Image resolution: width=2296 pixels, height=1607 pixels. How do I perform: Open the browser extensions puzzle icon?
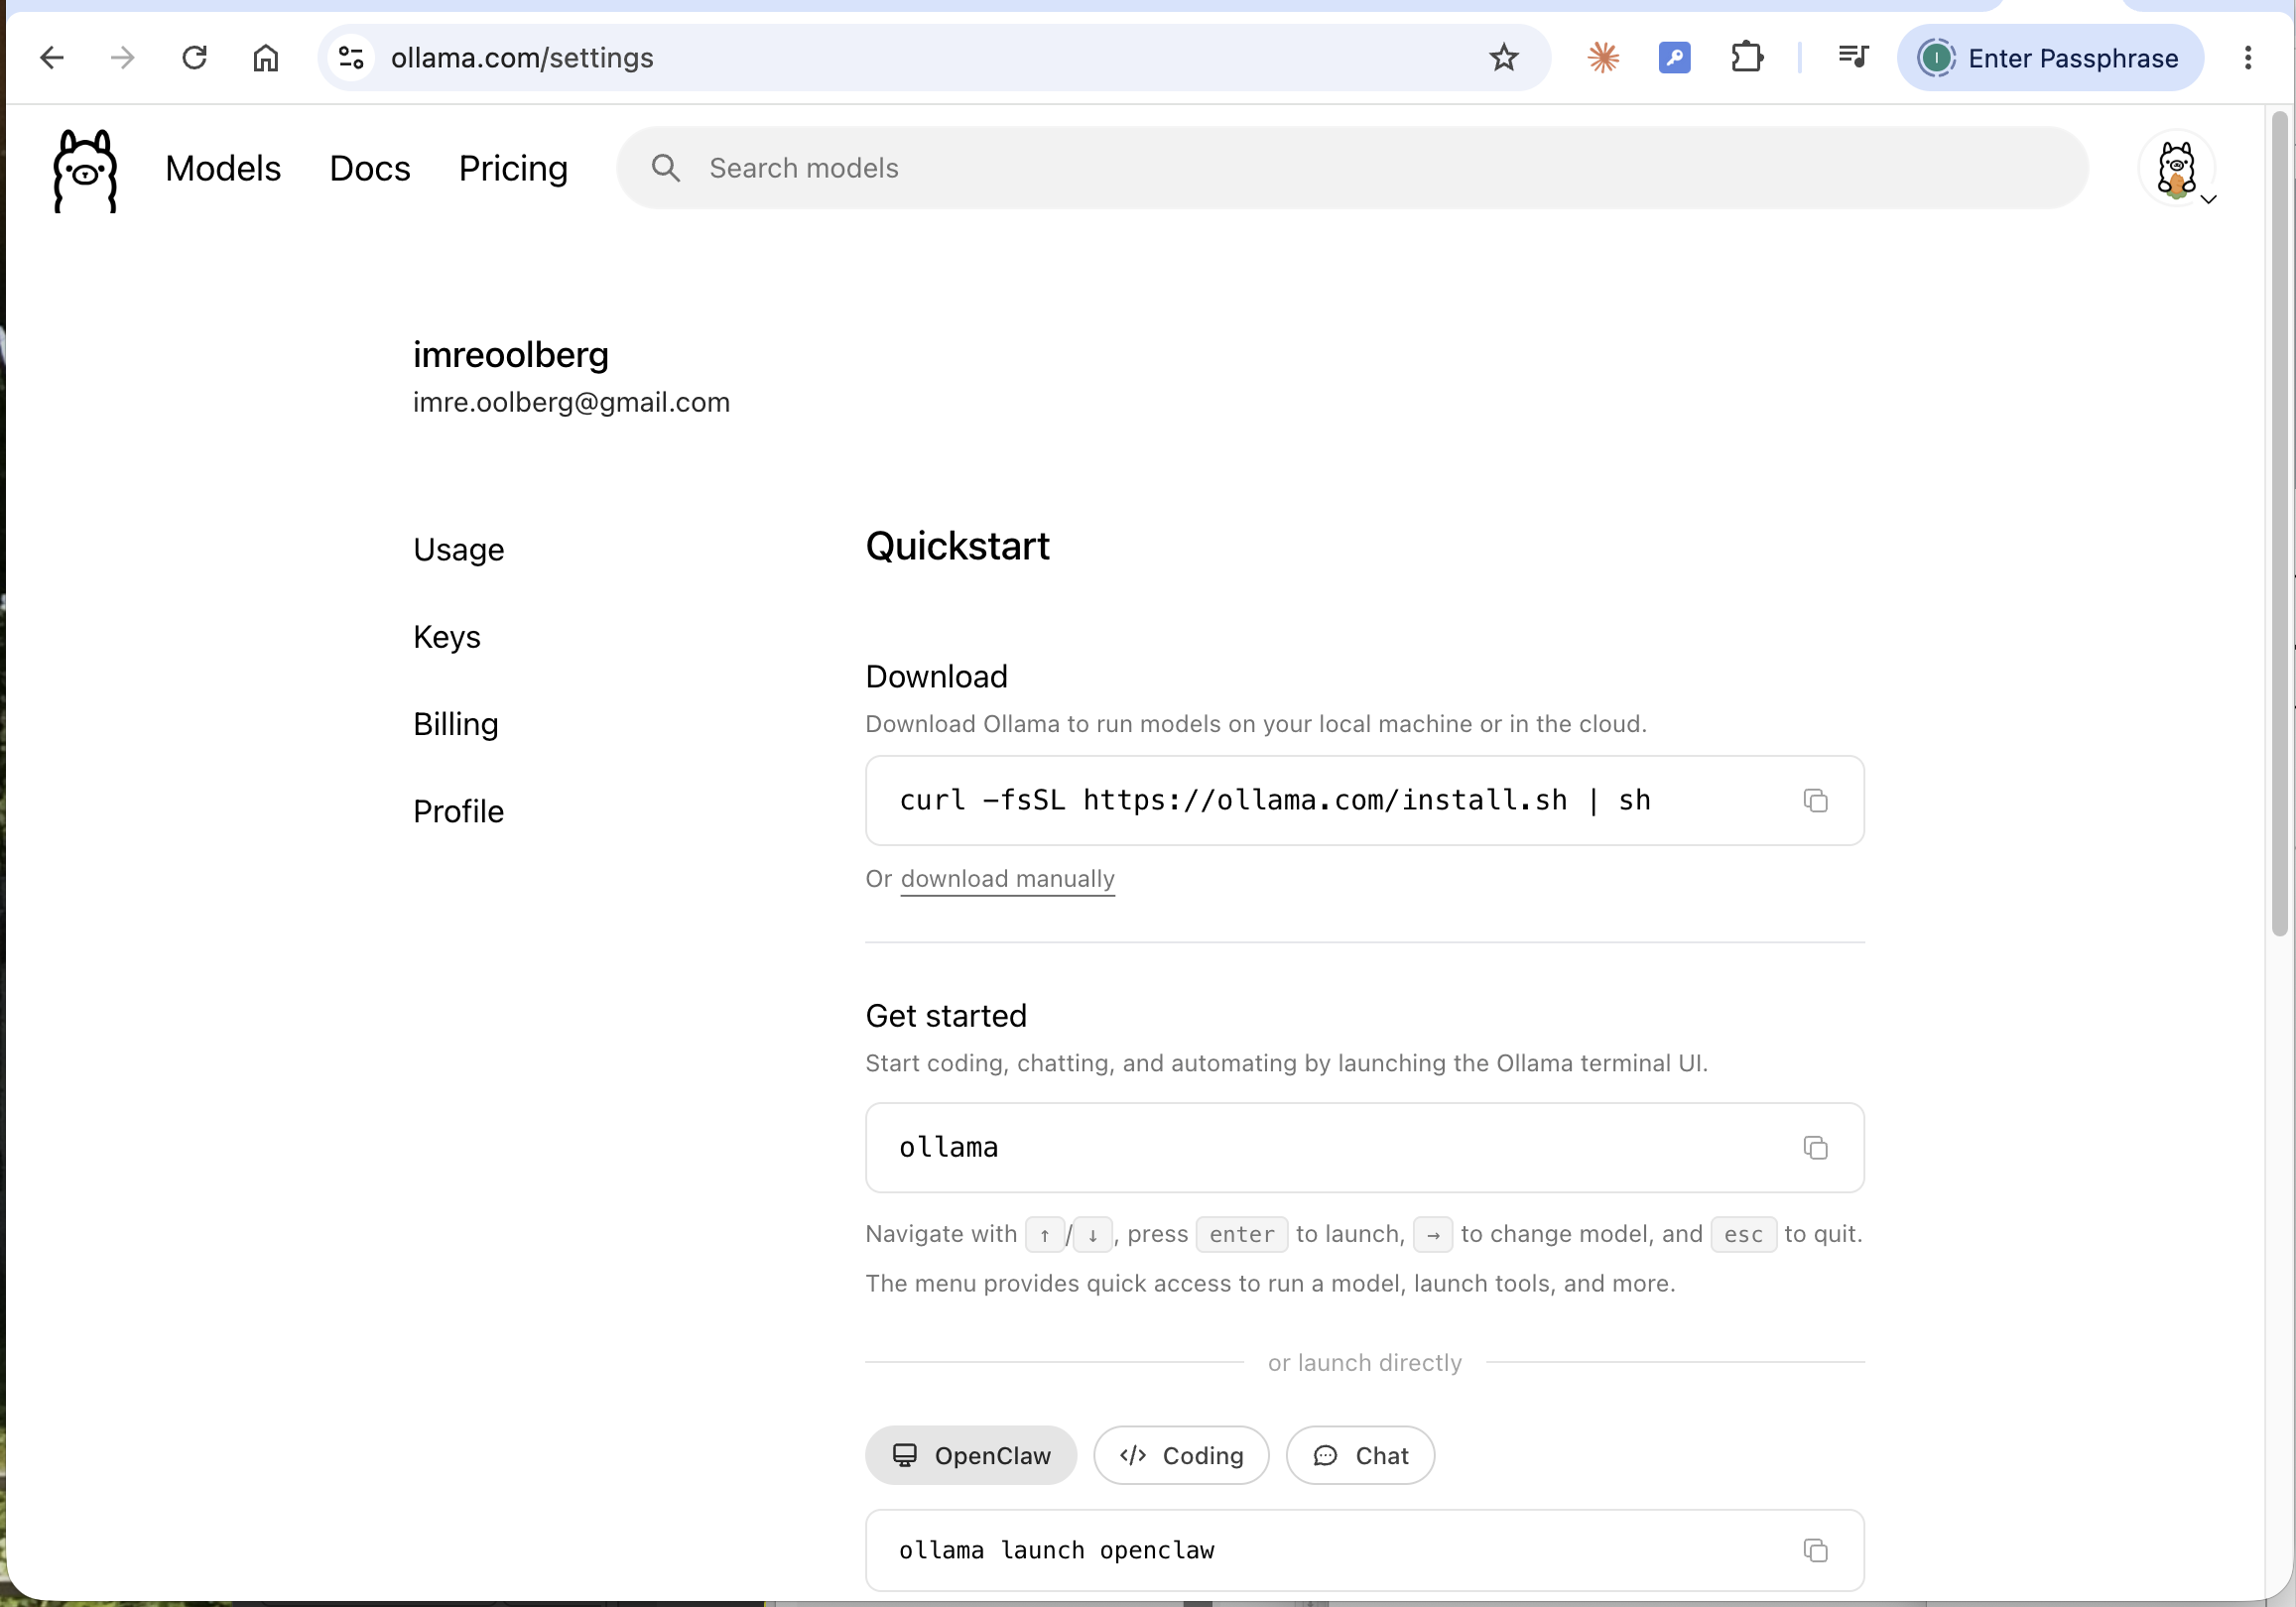click(1746, 58)
